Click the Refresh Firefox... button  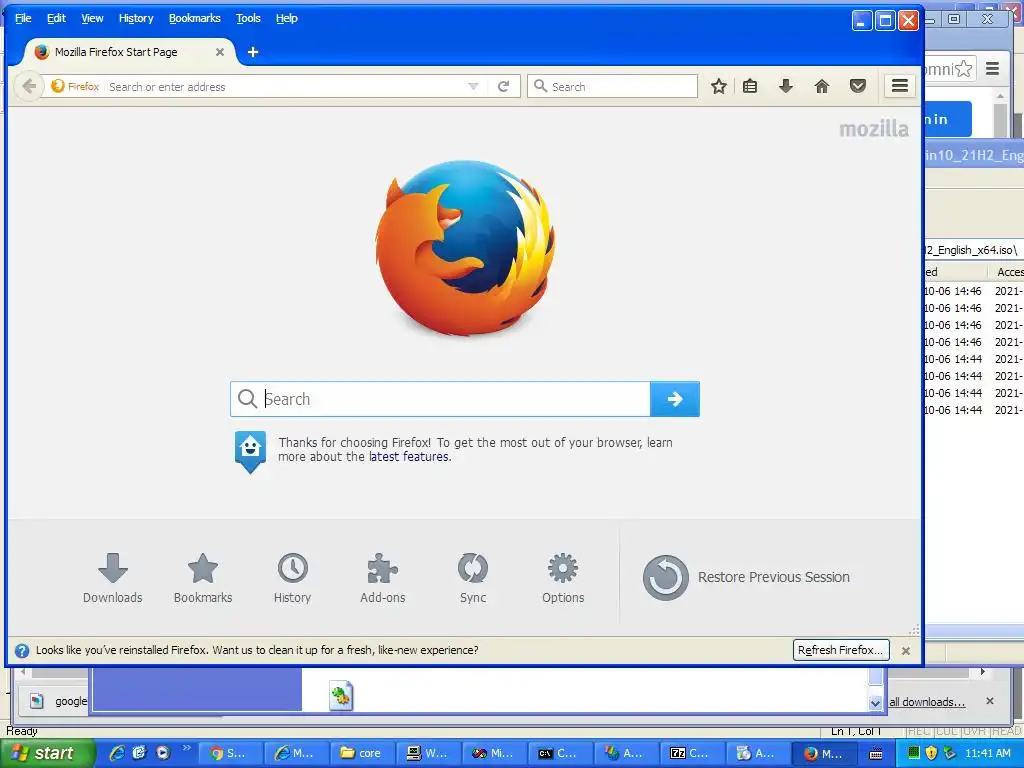tap(840, 650)
